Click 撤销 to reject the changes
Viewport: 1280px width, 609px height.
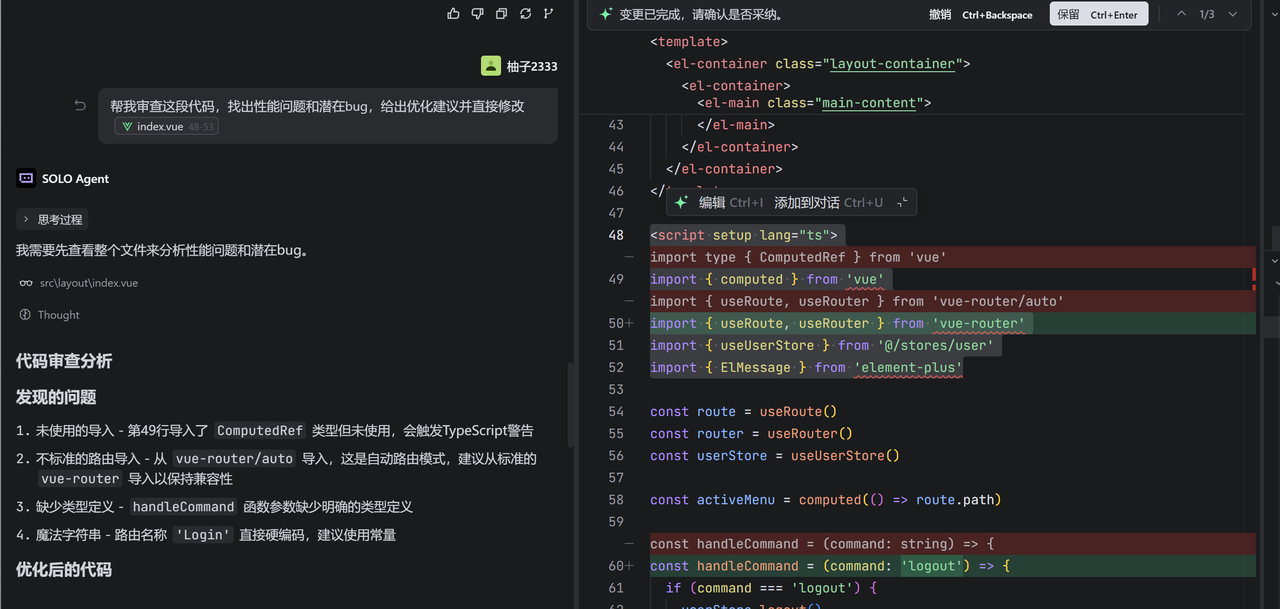[x=940, y=14]
